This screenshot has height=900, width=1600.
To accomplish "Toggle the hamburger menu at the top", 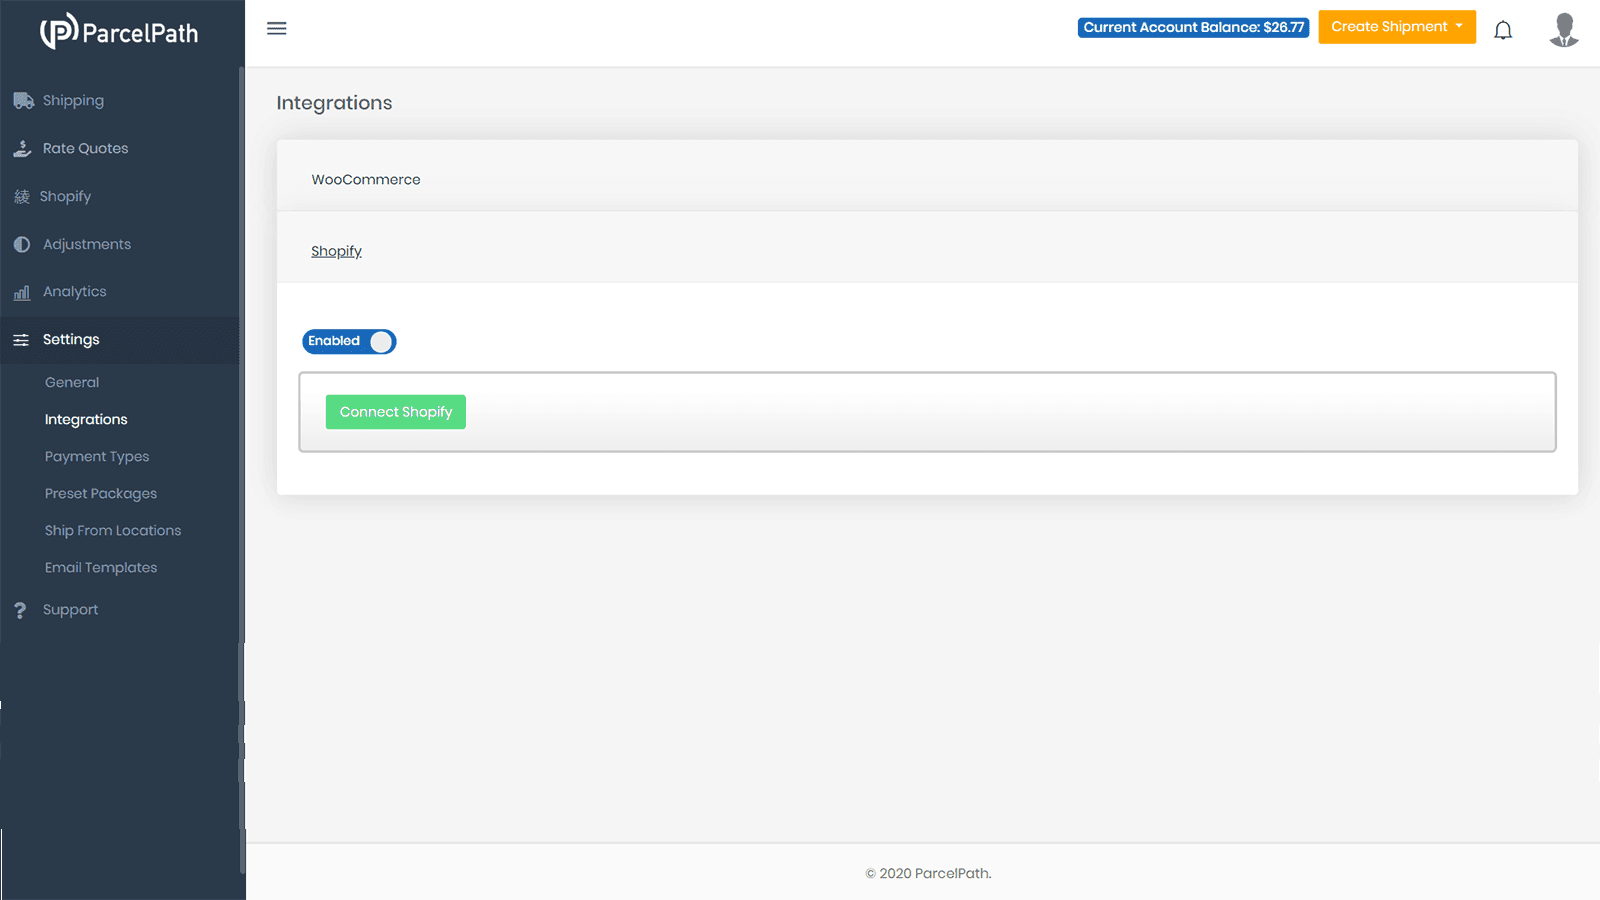I will pyautogui.click(x=276, y=28).
